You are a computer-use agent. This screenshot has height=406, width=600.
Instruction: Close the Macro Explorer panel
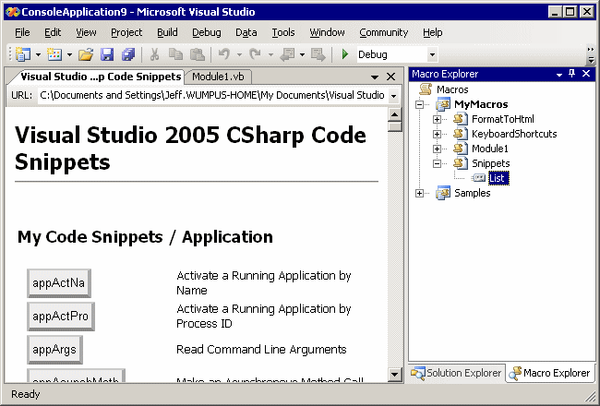point(586,73)
